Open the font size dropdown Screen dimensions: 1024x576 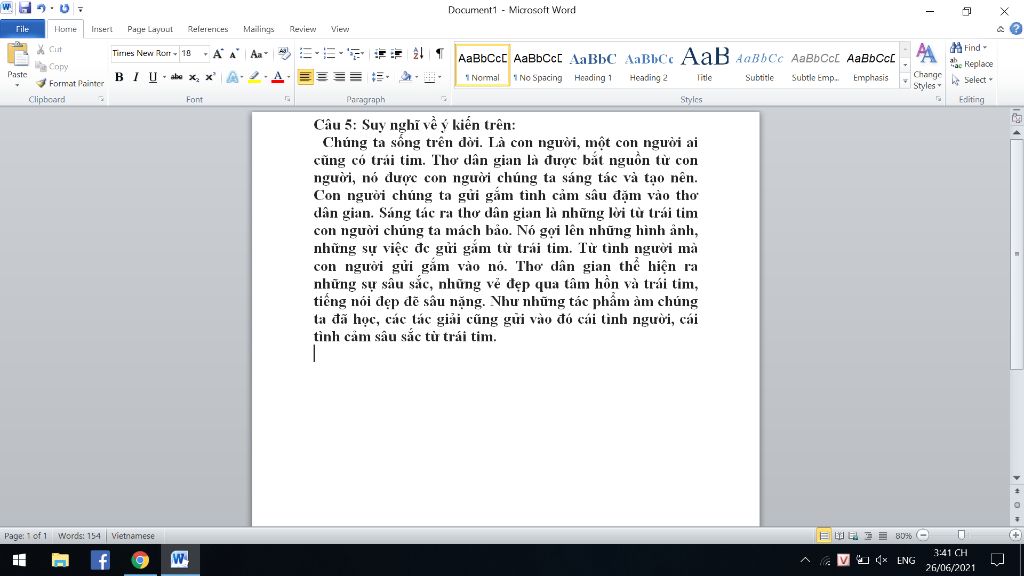205,54
